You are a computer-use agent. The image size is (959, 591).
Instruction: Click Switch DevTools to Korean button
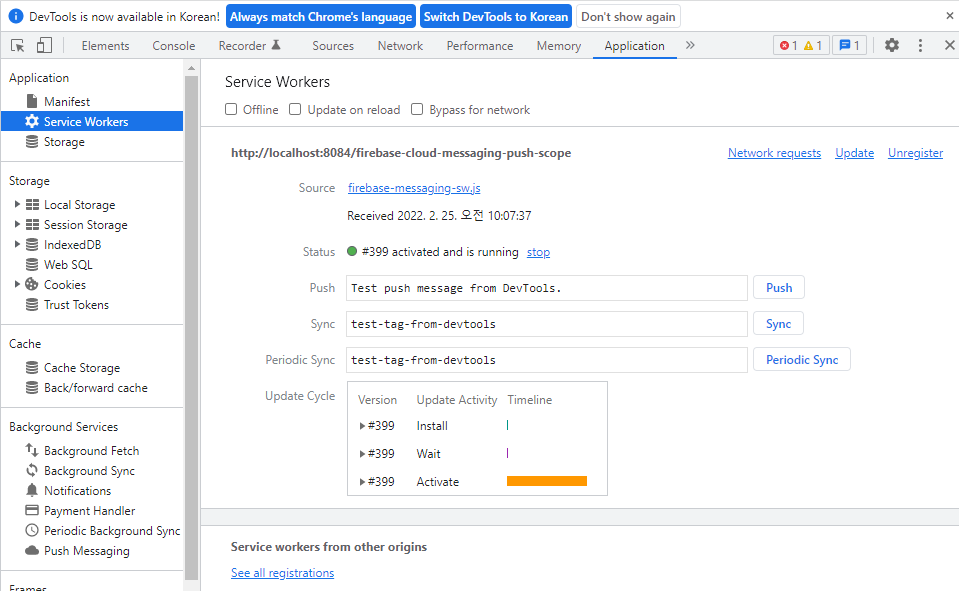496,17
